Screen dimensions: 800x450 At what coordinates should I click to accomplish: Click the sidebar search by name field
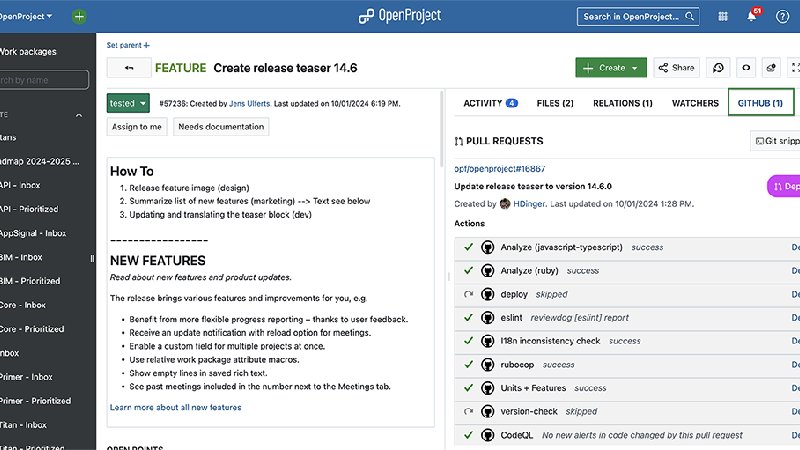[x=44, y=80]
